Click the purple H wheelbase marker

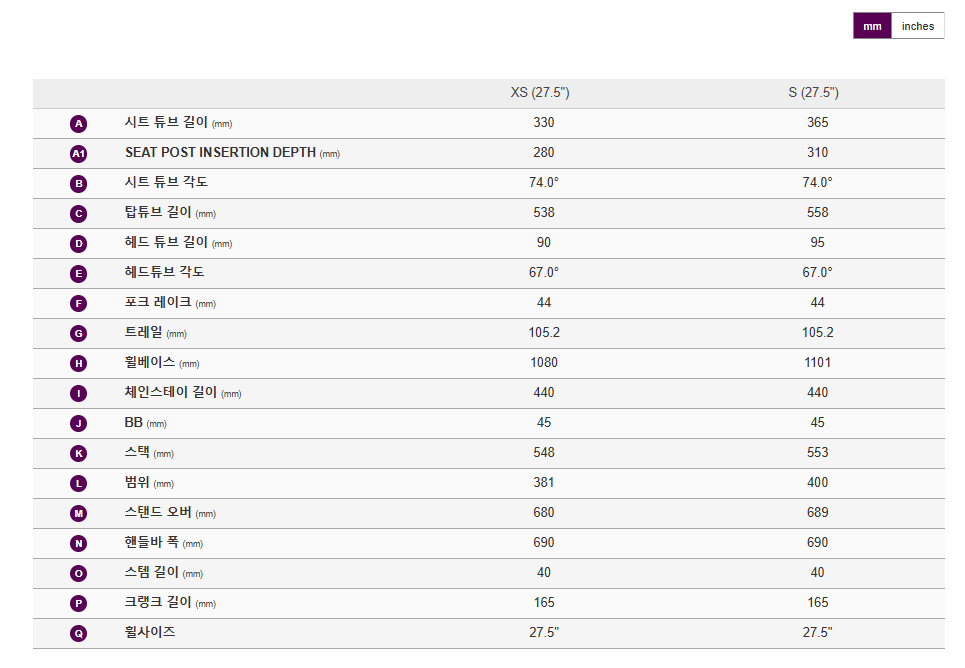[x=78, y=364]
